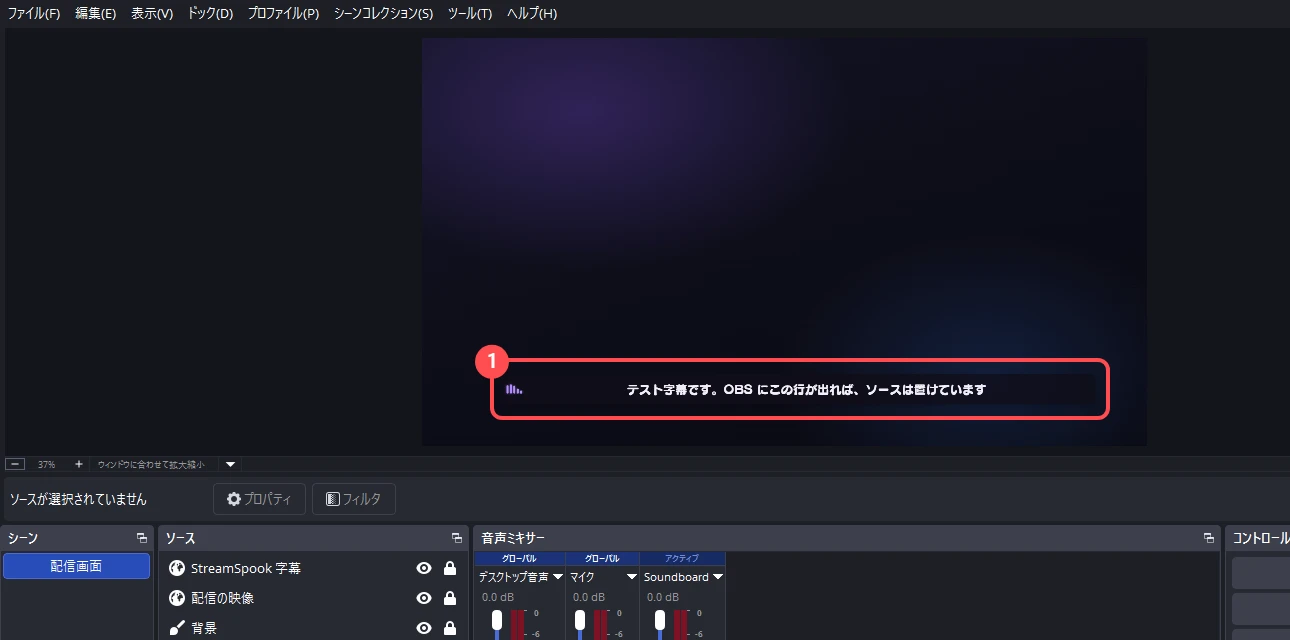Hide the StreamSpook 字幕 source
1290x640 pixels.
(x=424, y=568)
